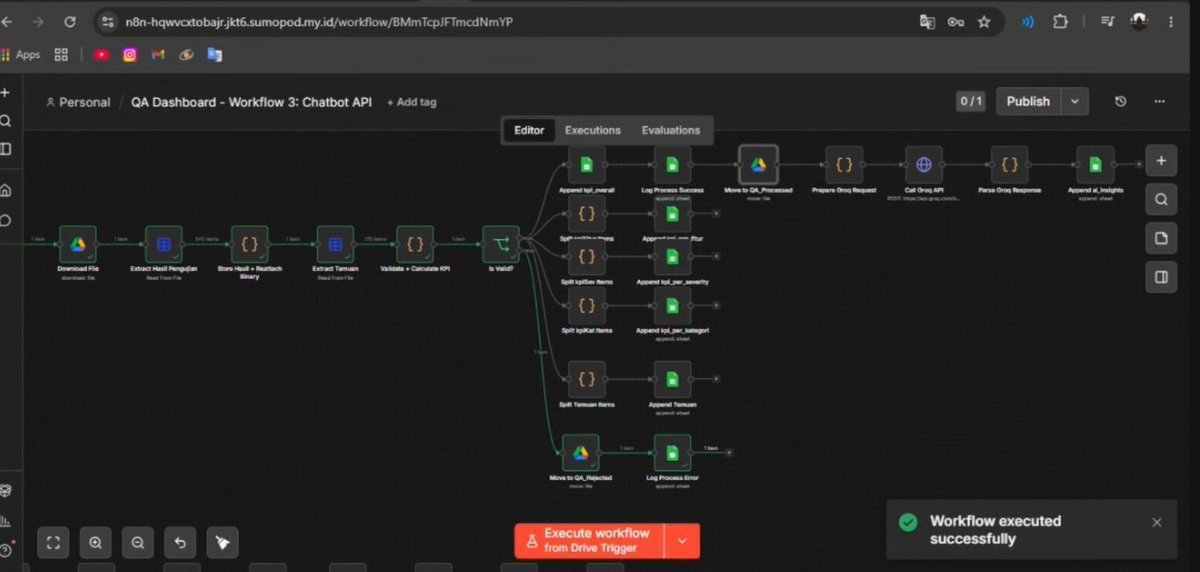Click the fit-to-view canvas button
This screenshot has width=1200, height=572.
click(54, 543)
